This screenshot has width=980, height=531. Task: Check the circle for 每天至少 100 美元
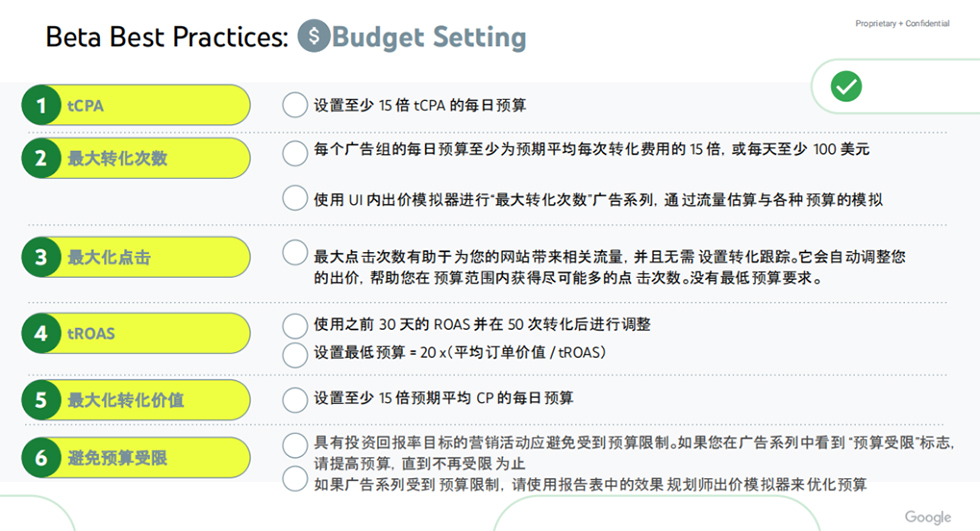[x=295, y=152]
